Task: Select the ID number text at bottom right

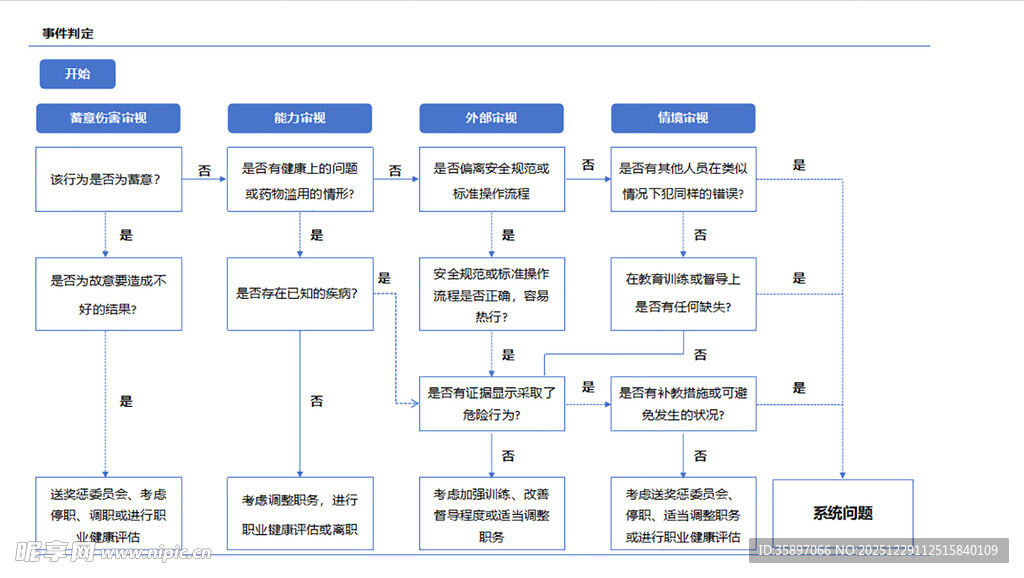Action: coord(875,551)
